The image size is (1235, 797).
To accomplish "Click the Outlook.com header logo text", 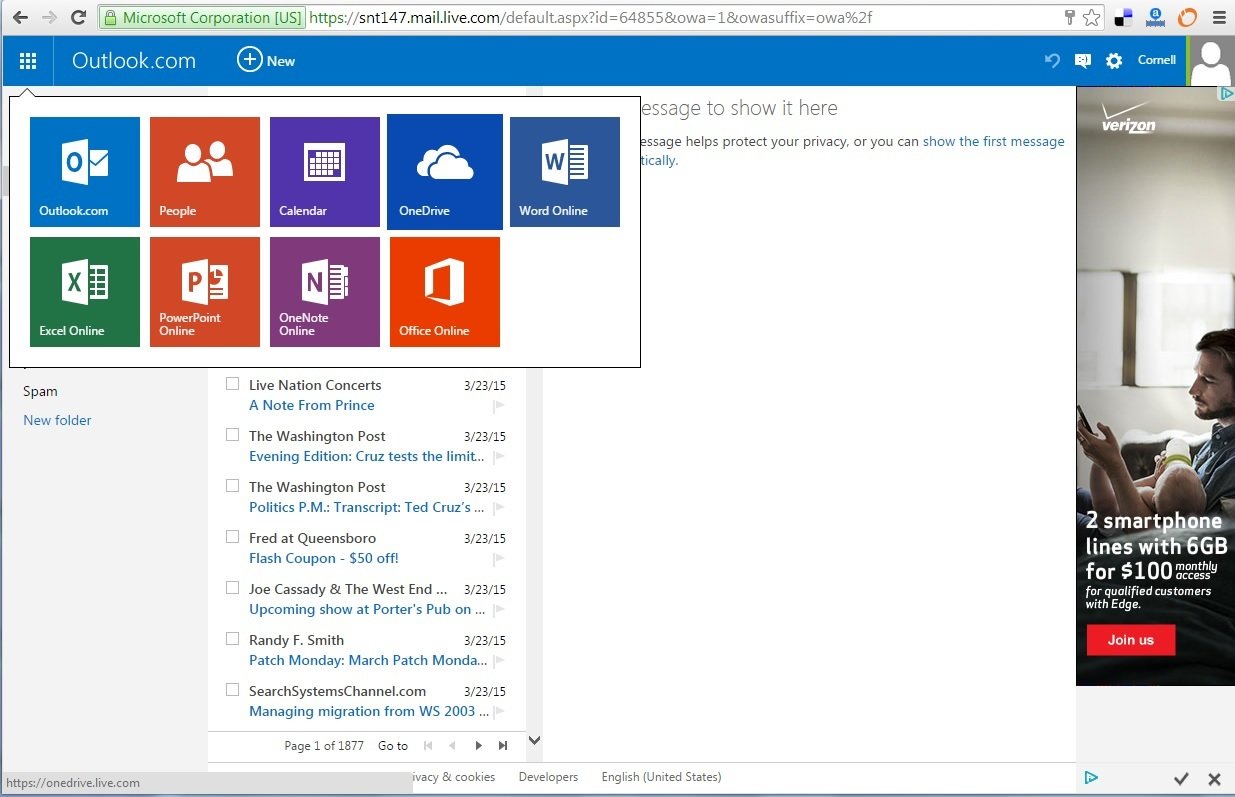I will pyautogui.click(x=134, y=61).
